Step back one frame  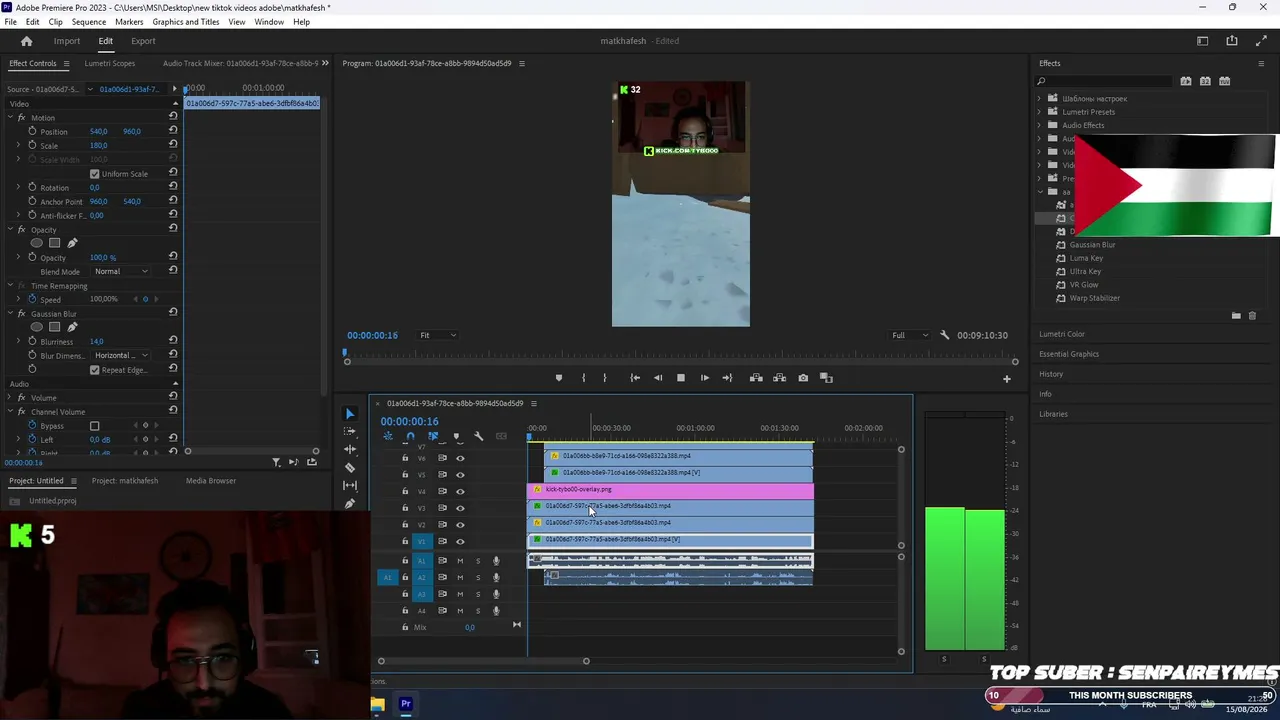coord(657,378)
